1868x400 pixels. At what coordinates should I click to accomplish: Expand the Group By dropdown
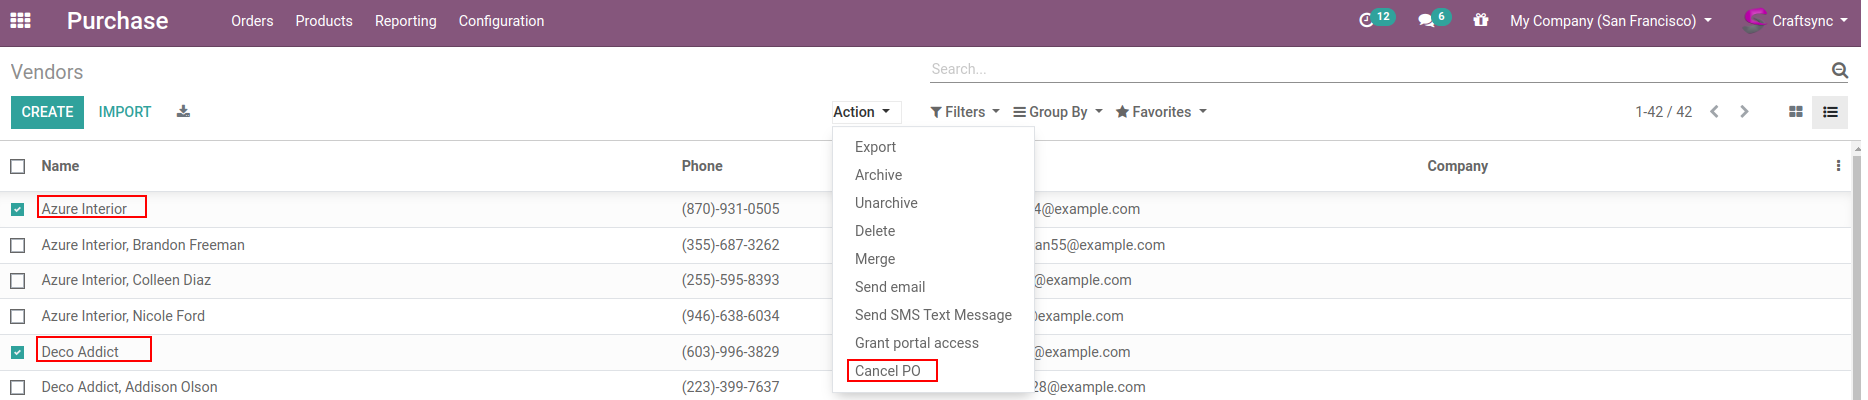1058,112
